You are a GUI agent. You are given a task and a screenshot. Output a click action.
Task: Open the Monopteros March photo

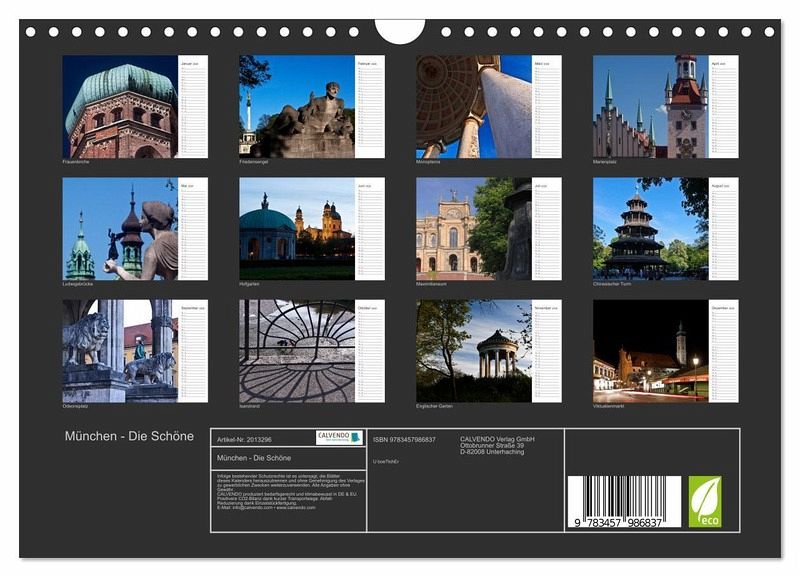(474, 107)
